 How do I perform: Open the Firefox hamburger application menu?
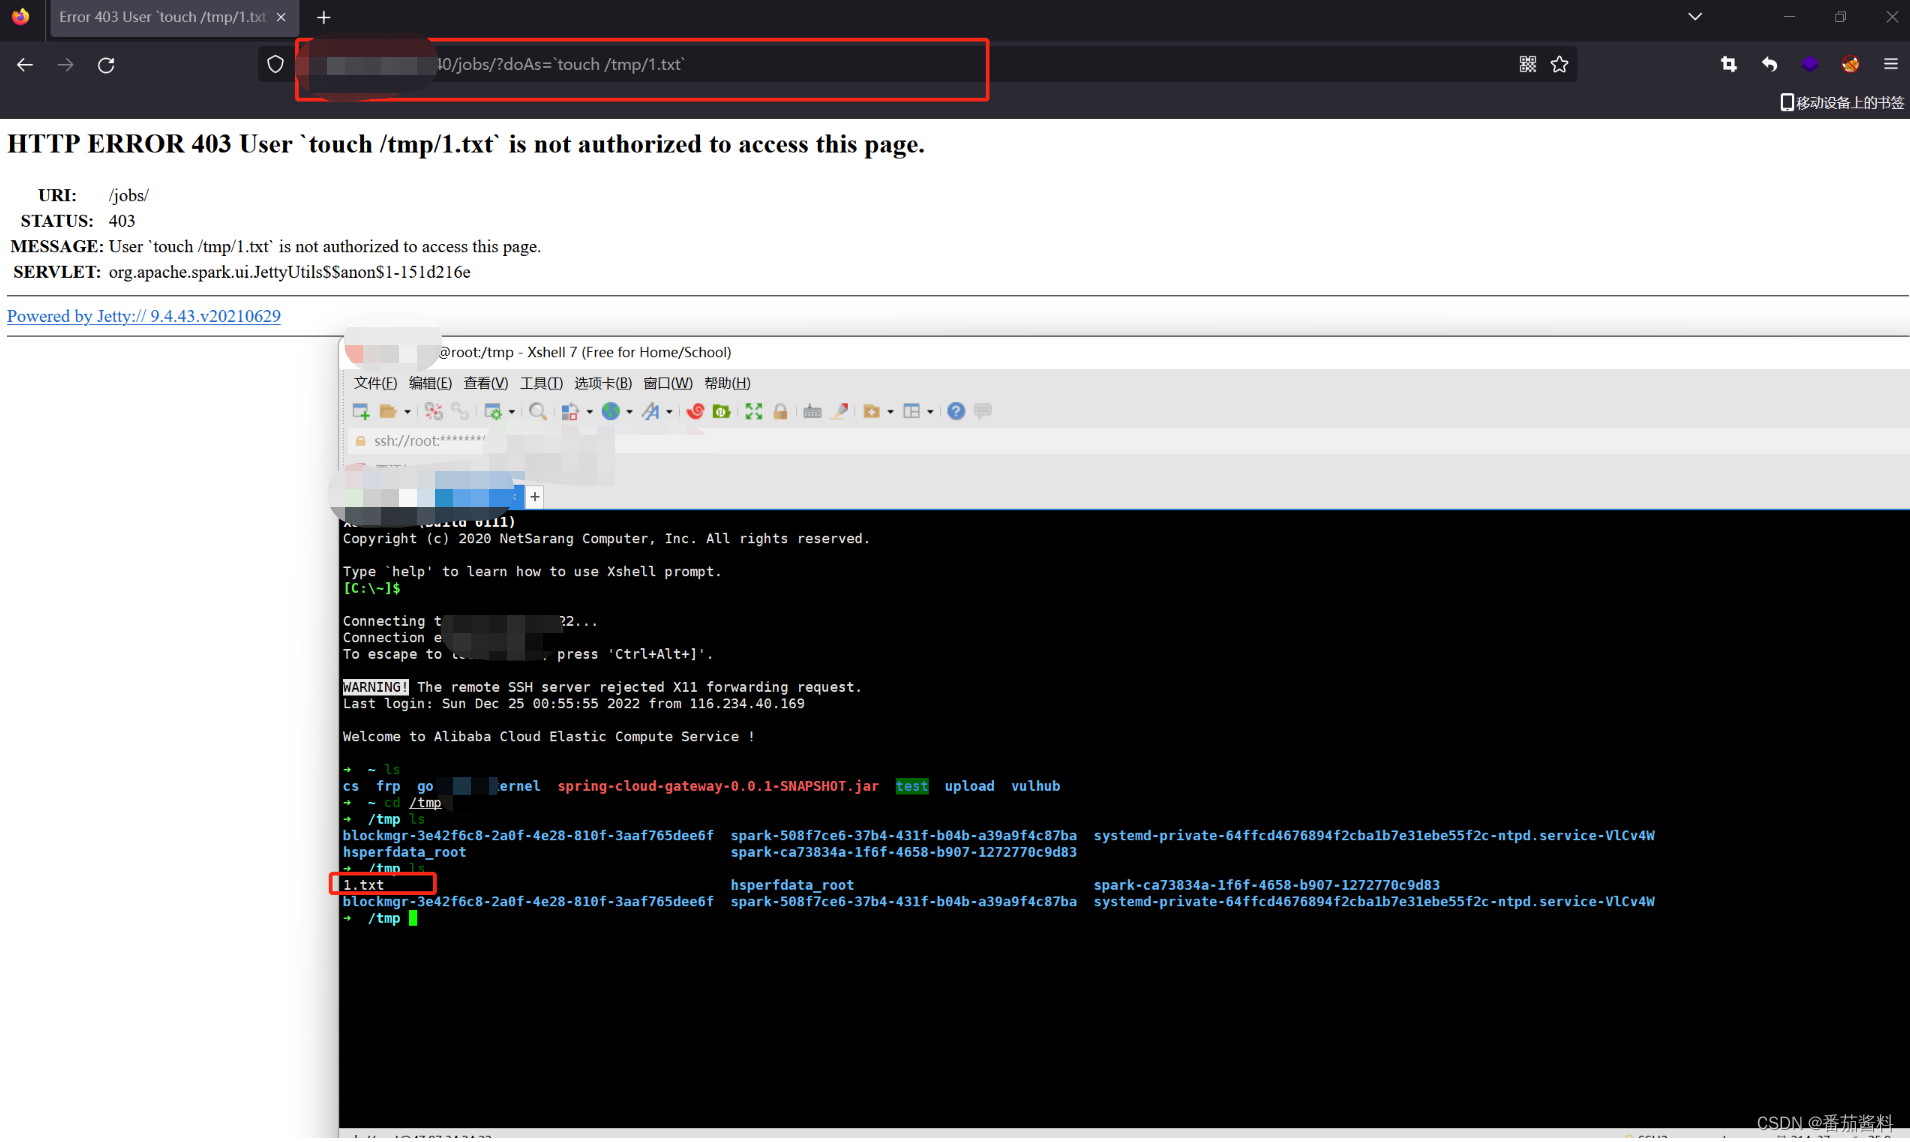(x=1890, y=65)
